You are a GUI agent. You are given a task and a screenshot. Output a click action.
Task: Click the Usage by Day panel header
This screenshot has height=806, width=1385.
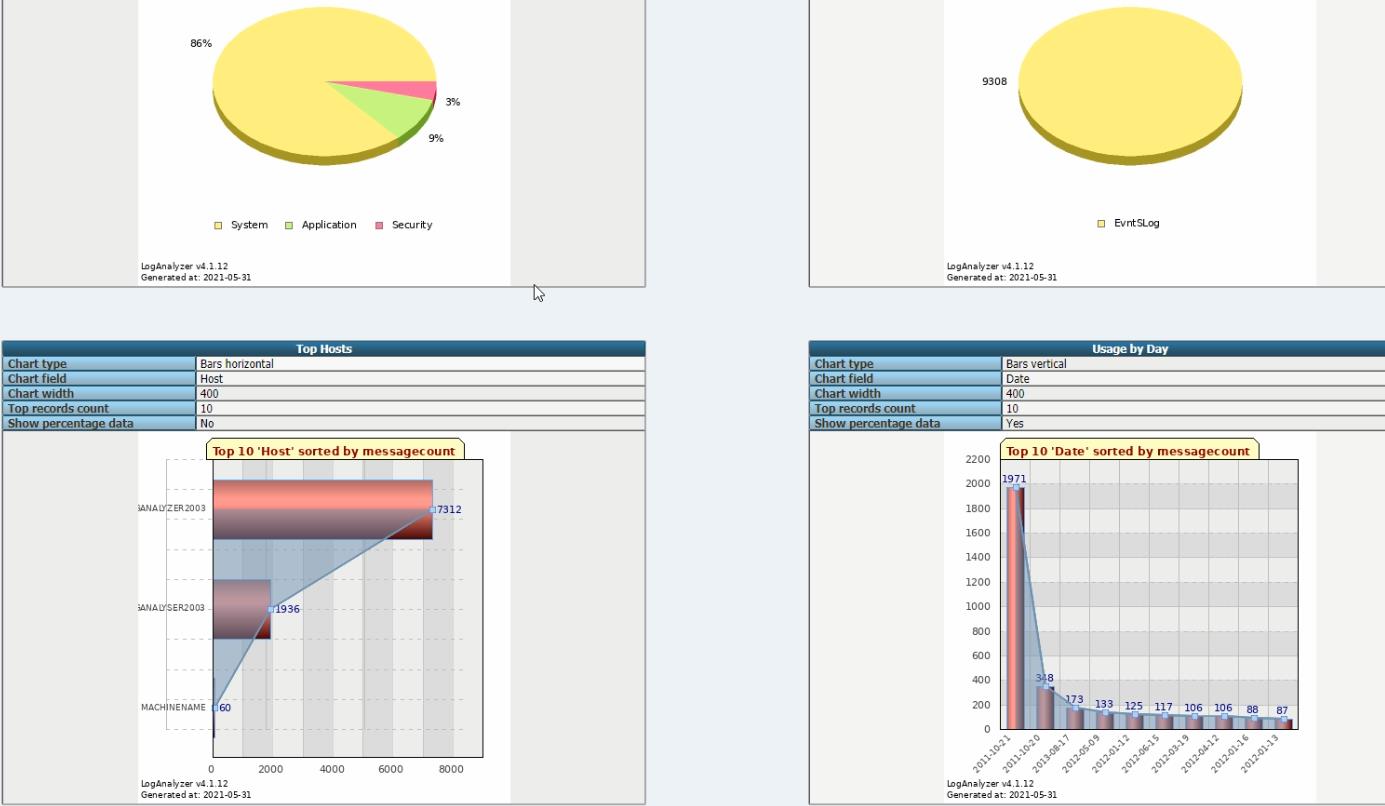pyautogui.click(x=1130, y=349)
